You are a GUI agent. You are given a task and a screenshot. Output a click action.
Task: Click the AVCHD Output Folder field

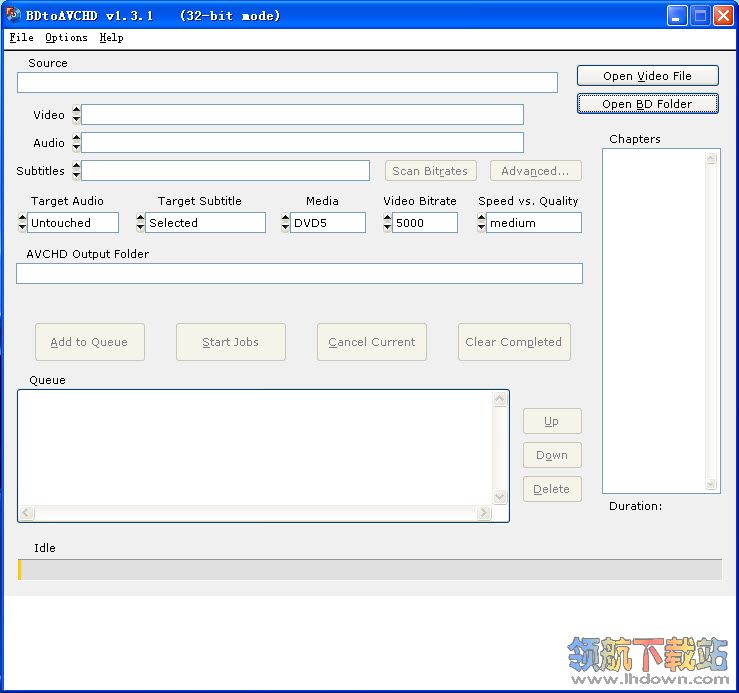pos(299,273)
